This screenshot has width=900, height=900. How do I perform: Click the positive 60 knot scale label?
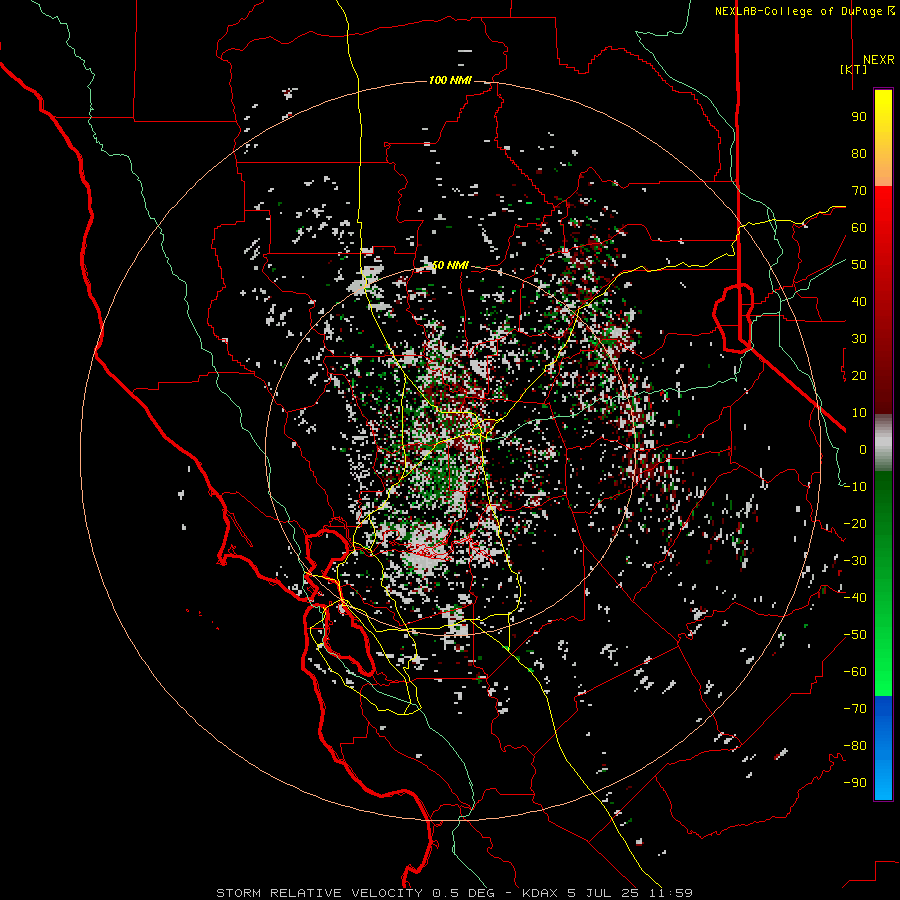tap(859, 227)
